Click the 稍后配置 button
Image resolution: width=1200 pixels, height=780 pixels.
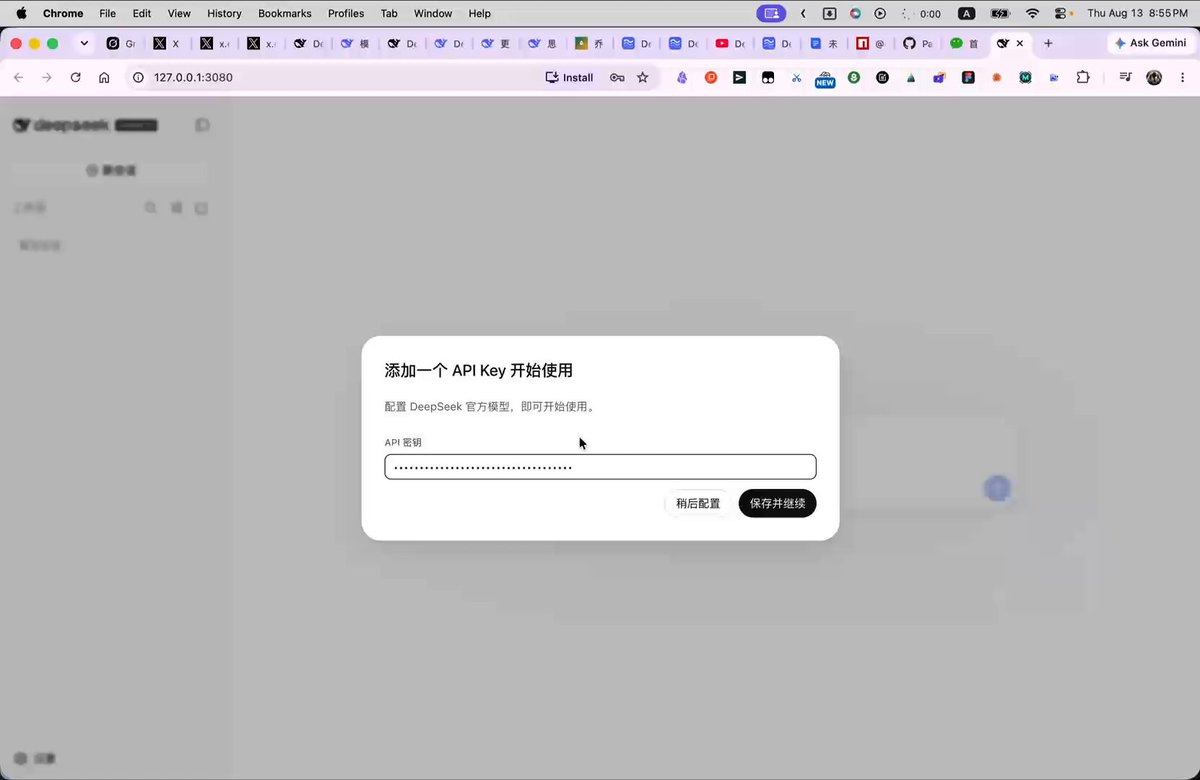[x=698, y=503]
